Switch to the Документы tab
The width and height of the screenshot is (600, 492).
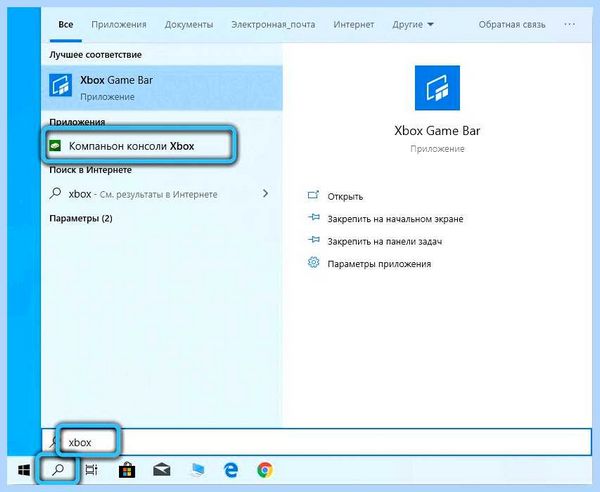coord(189,24)
